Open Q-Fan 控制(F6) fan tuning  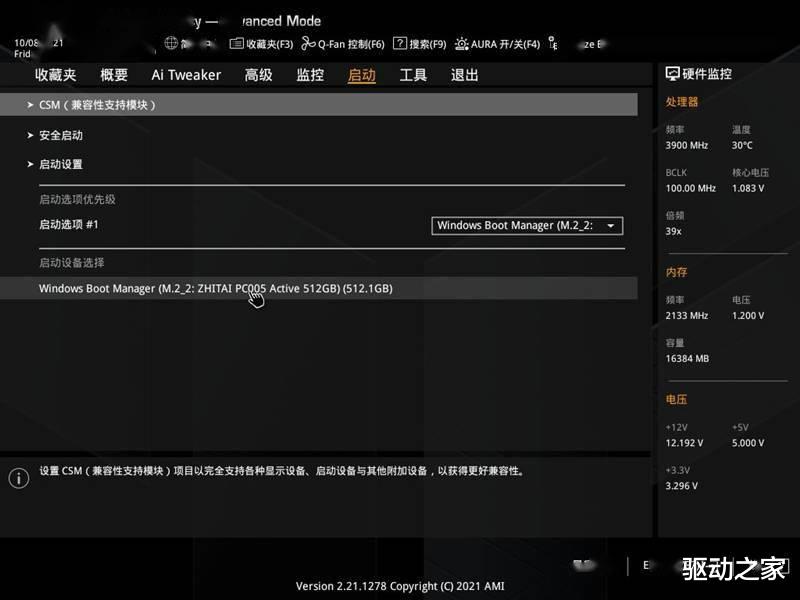click(x=343, y=43)
